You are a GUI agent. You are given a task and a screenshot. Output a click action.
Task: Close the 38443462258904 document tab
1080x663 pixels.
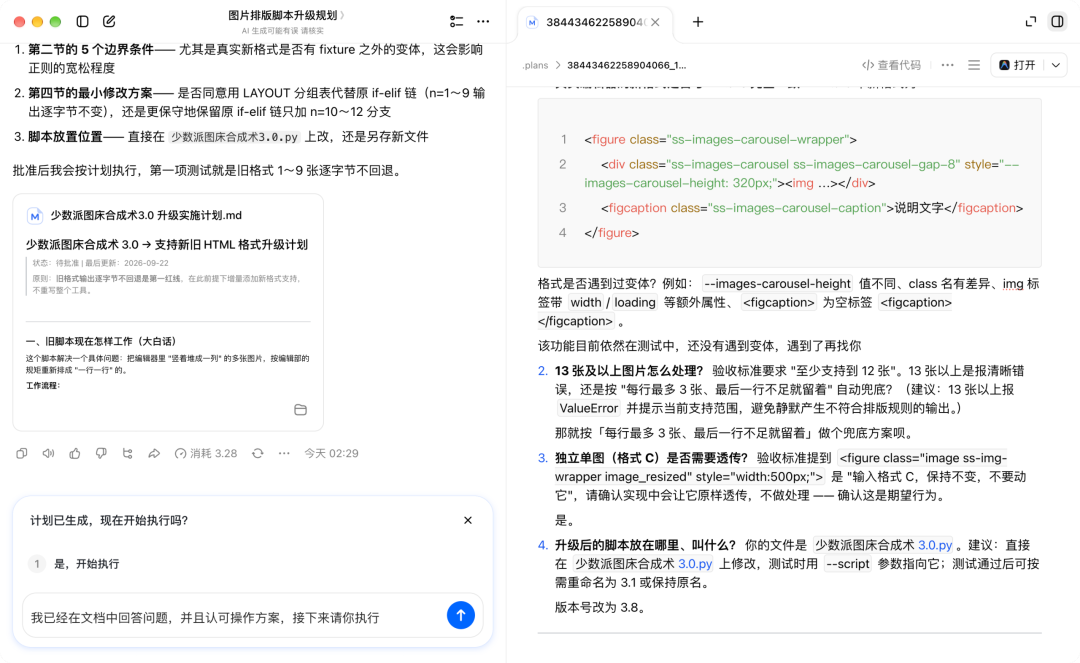pos(655,22)
